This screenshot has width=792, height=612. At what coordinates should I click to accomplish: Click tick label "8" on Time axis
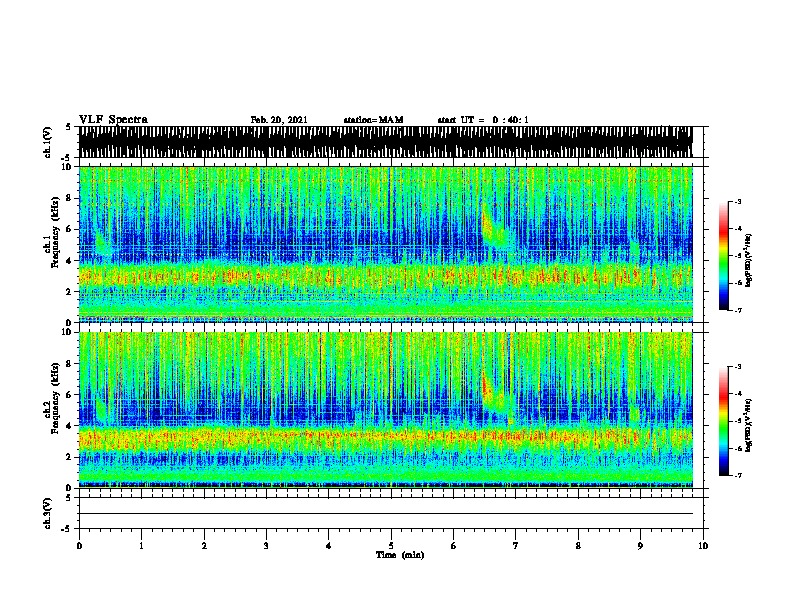pos(578,546)
